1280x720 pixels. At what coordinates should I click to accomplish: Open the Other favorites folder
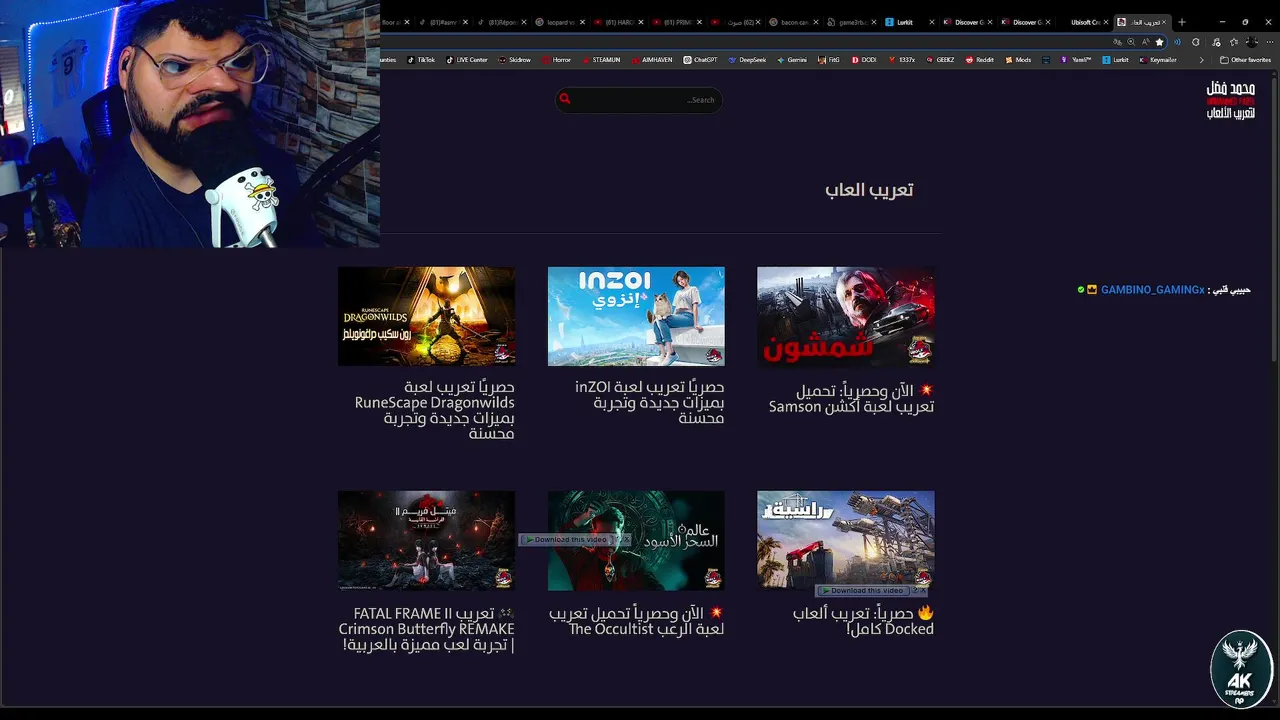tap(1245, 60)
